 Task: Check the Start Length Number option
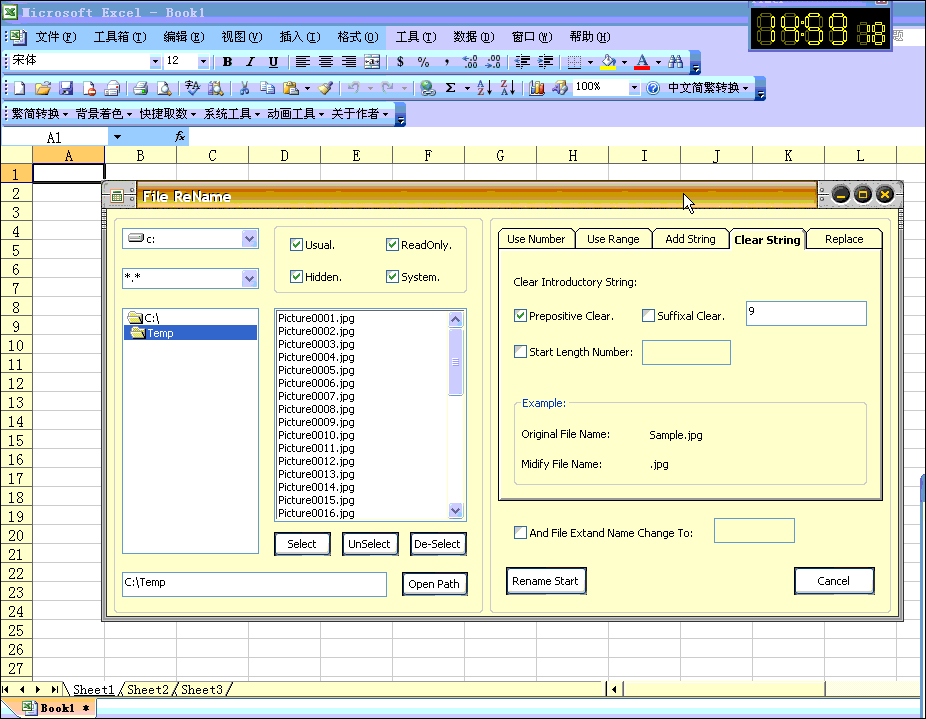pyautogui.click(x=520, y=352)
